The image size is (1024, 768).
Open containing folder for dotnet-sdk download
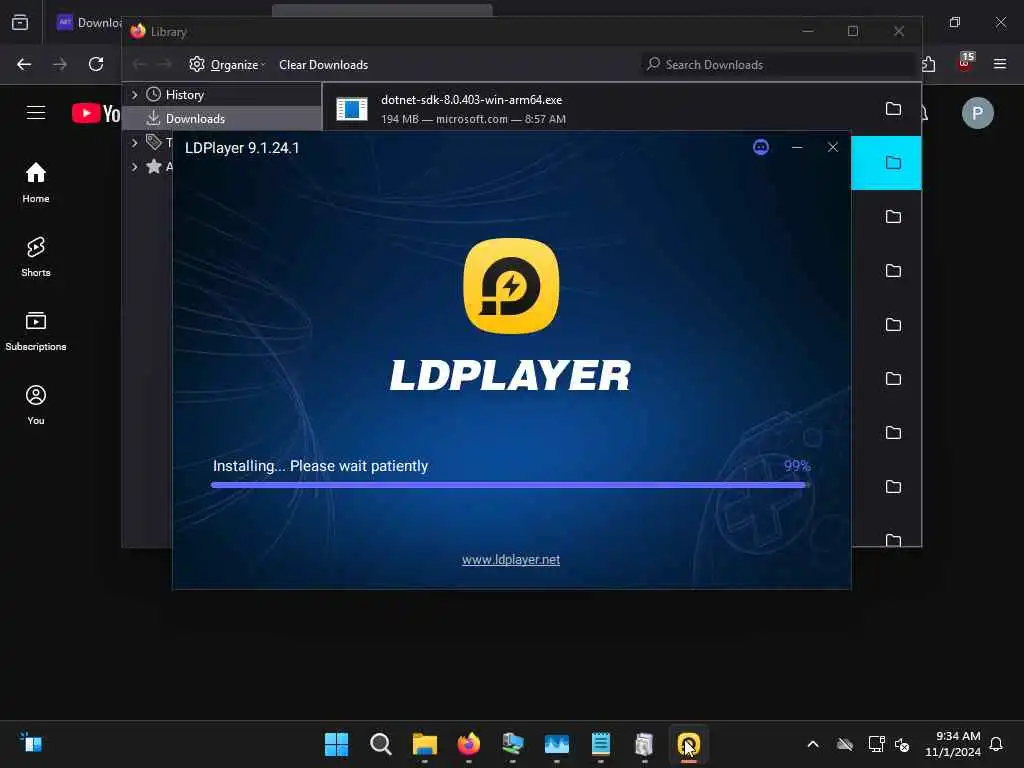(893, 108)
